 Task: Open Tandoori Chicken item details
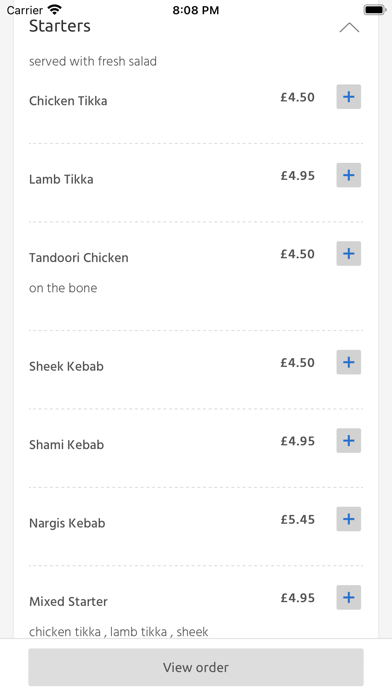point(79,258)
